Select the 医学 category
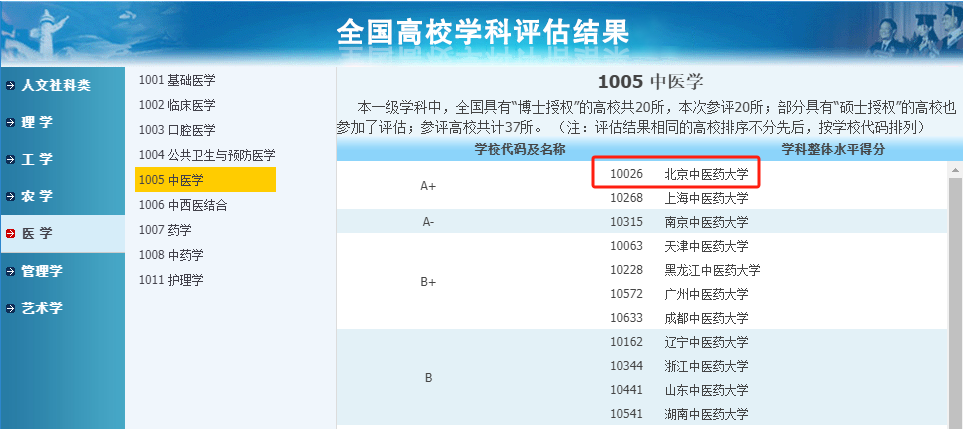963x429 pixels. click(37, 234)
